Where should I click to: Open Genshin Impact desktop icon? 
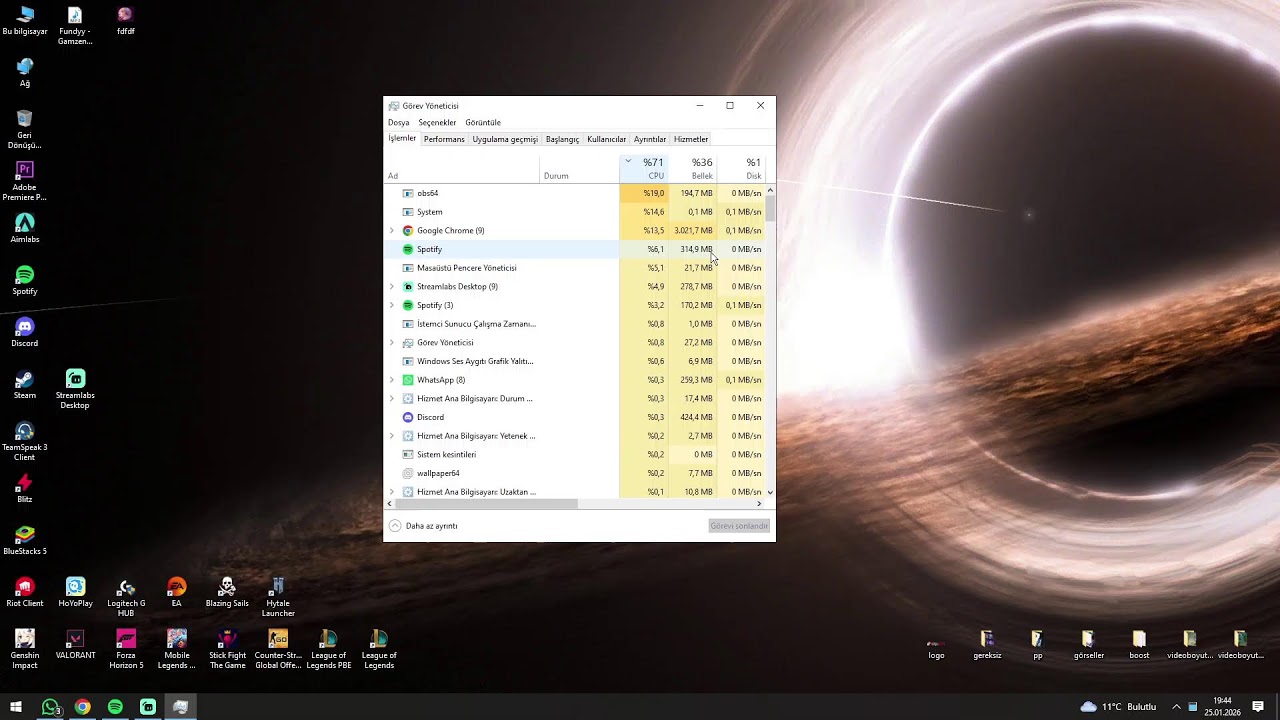pyautogui.click(x=25, y=649)
